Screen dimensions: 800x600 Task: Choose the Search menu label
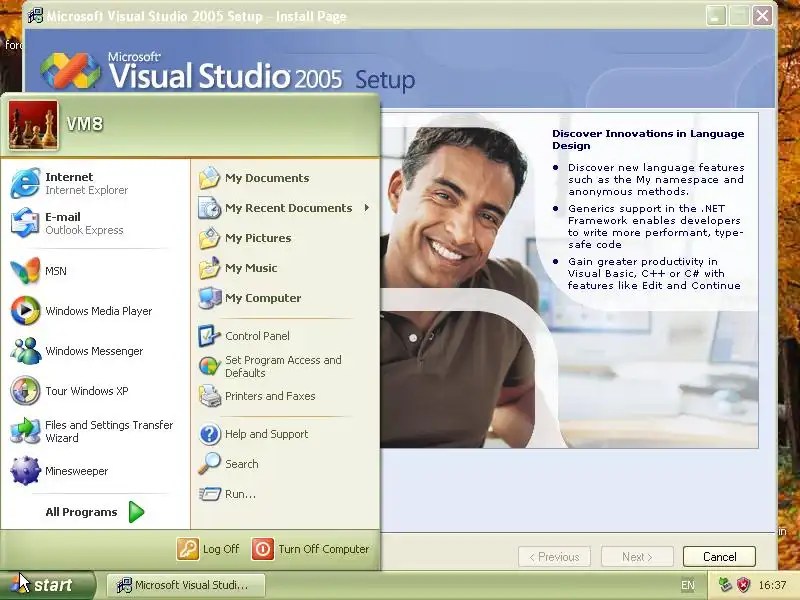point(241,464)
